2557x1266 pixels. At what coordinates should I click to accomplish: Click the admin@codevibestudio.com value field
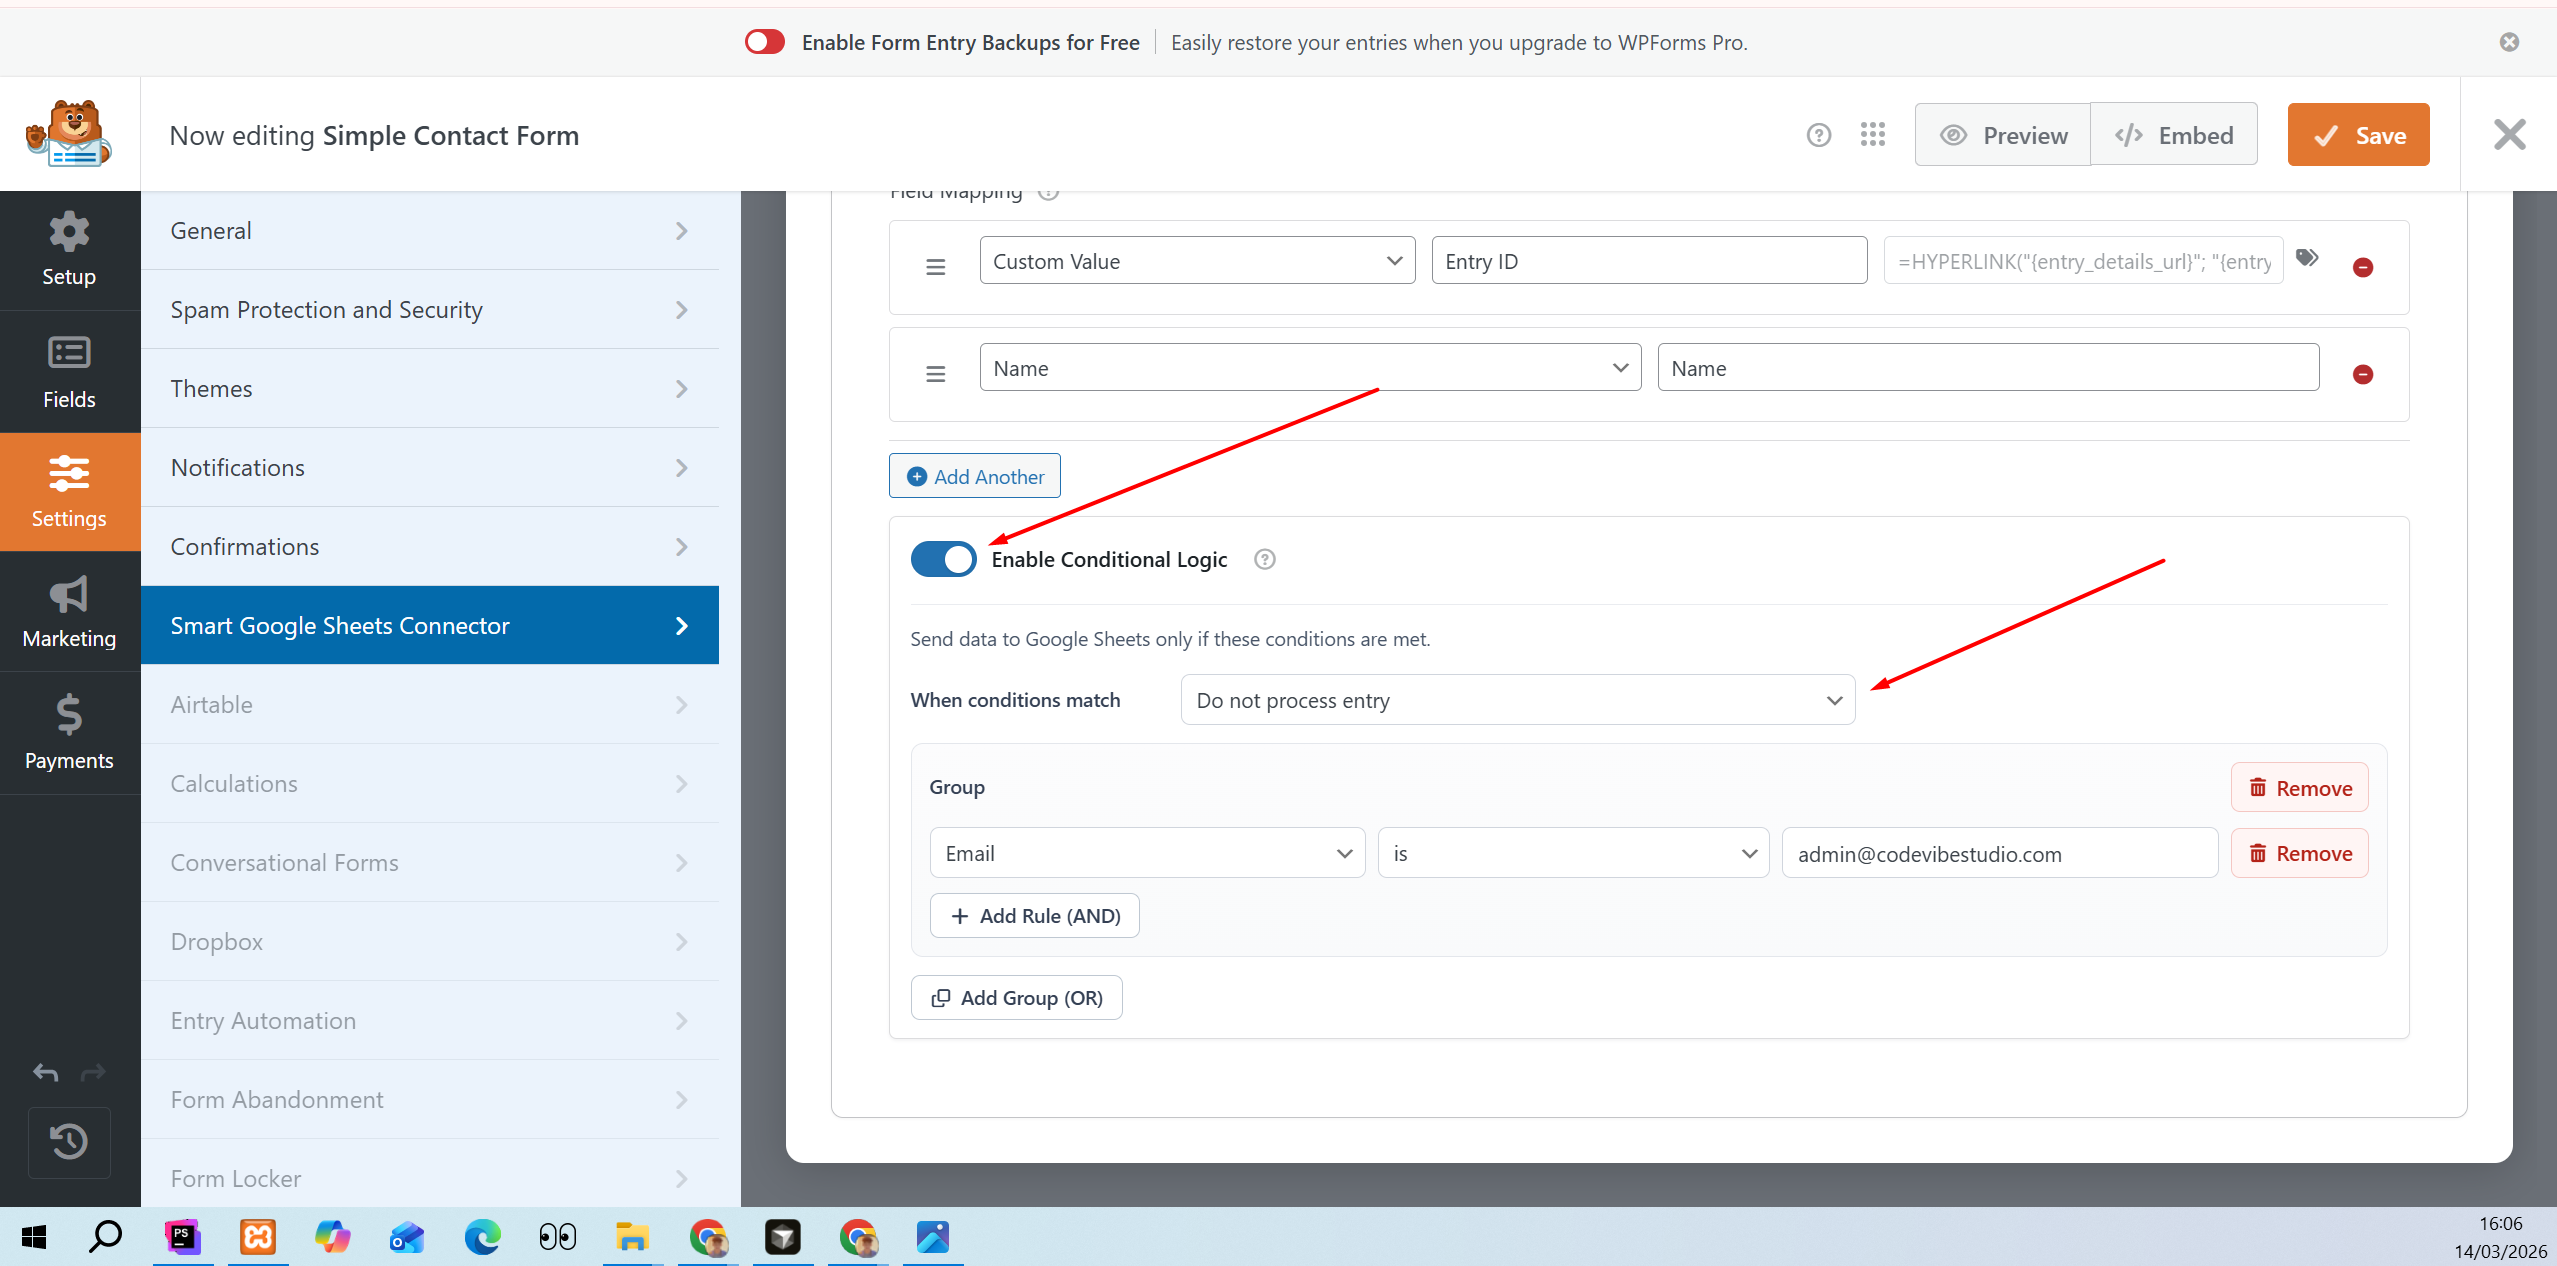2000,853
